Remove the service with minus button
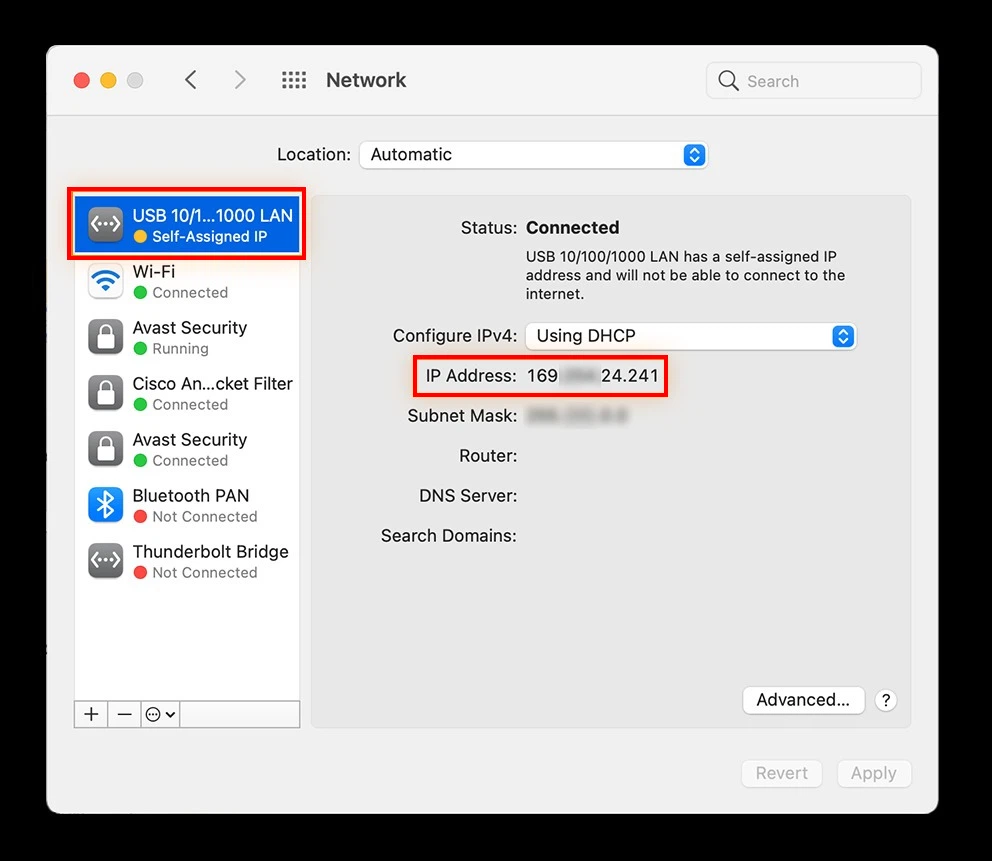Viewport: 992px width, 861px height. [x=124, y=714]
